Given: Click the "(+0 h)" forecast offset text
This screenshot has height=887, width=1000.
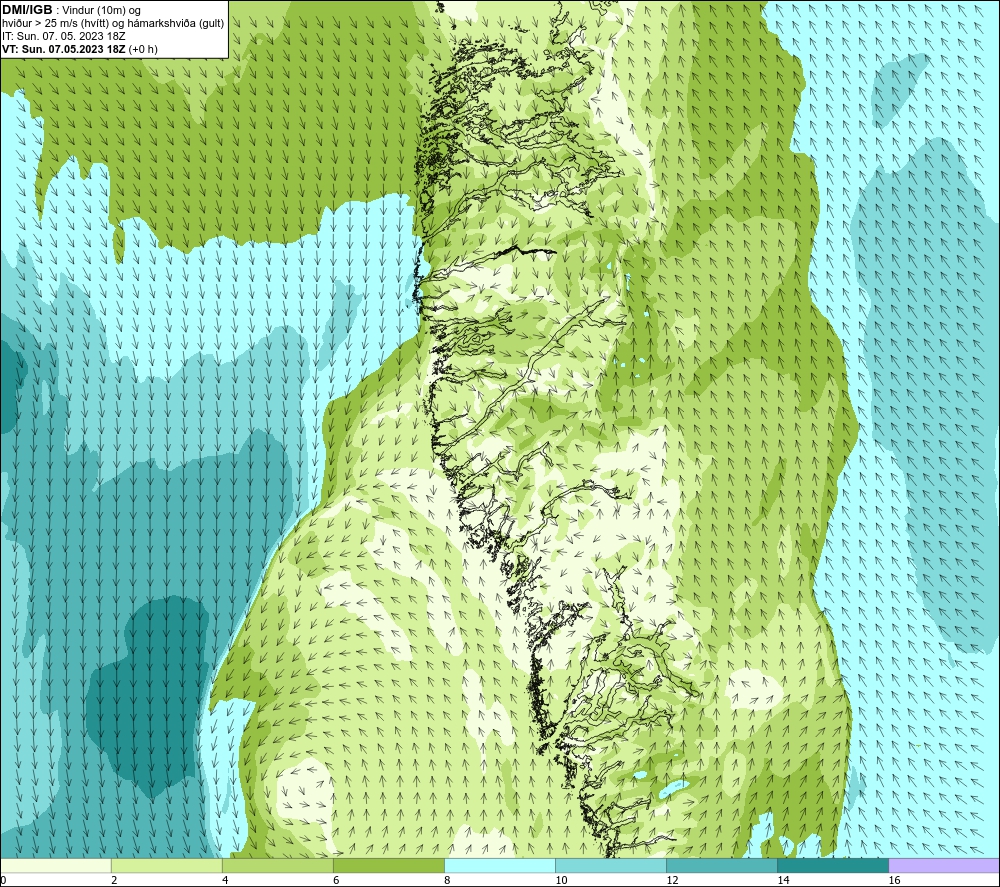Looking at the screenshot, I should (x=143, y=49).
